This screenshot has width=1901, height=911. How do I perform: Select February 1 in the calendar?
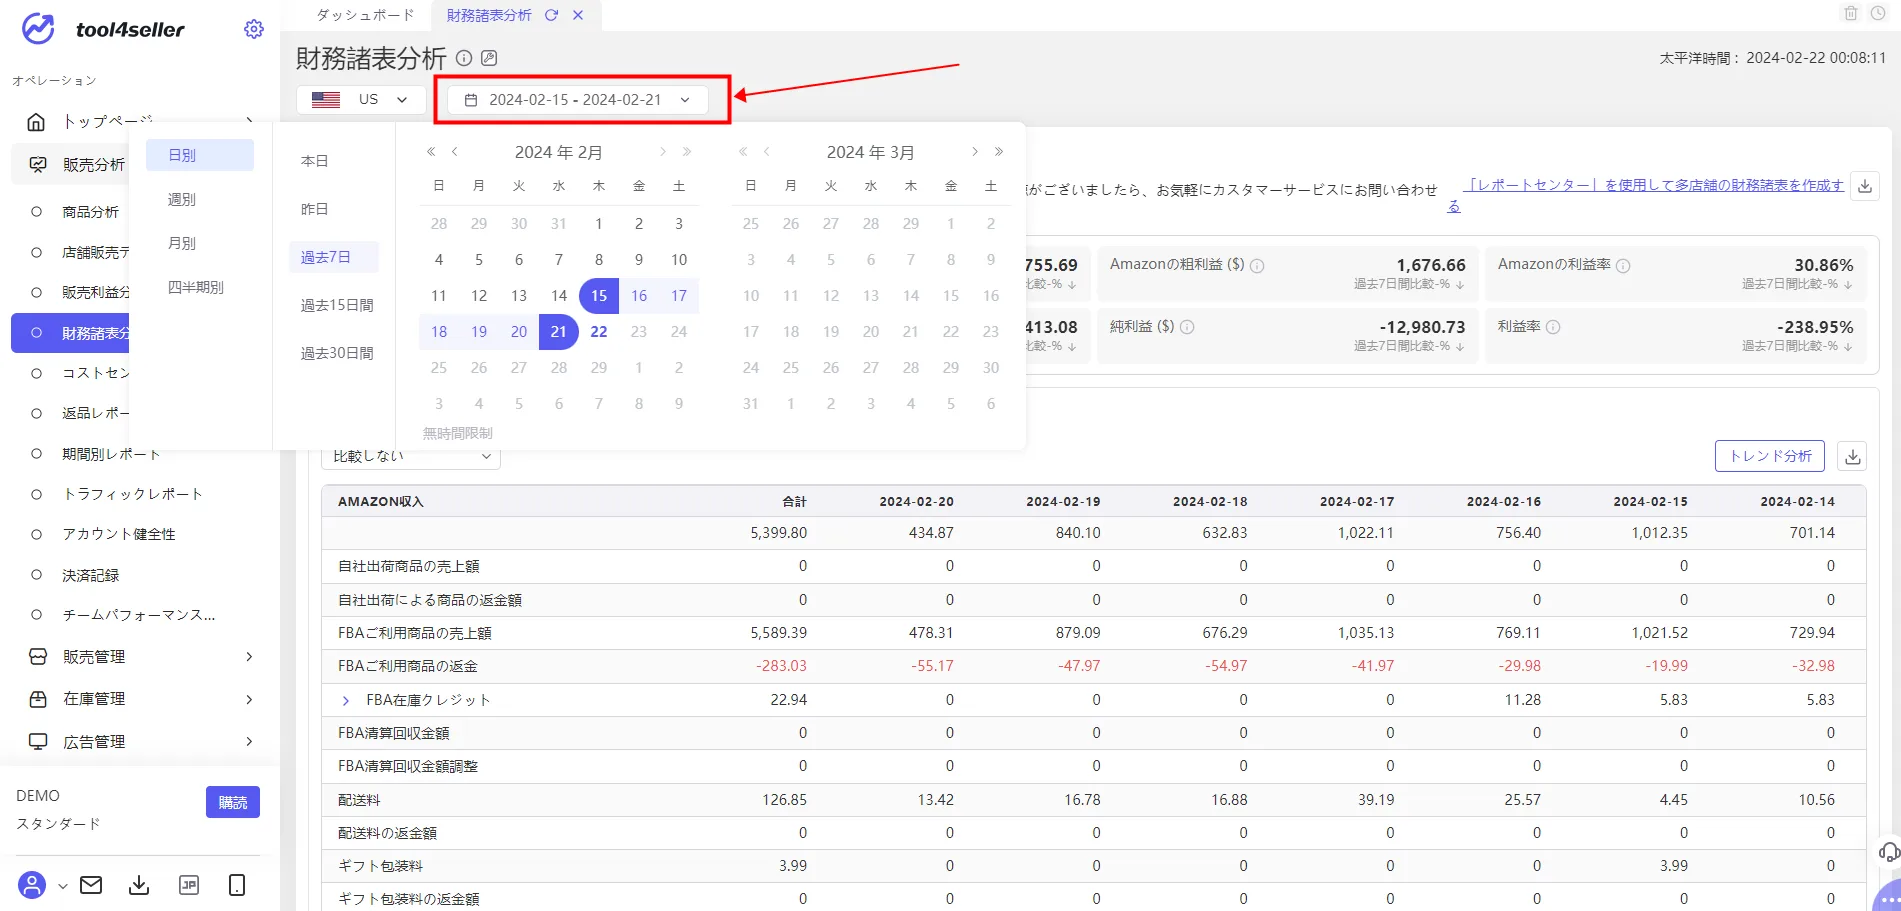point(598,224)
